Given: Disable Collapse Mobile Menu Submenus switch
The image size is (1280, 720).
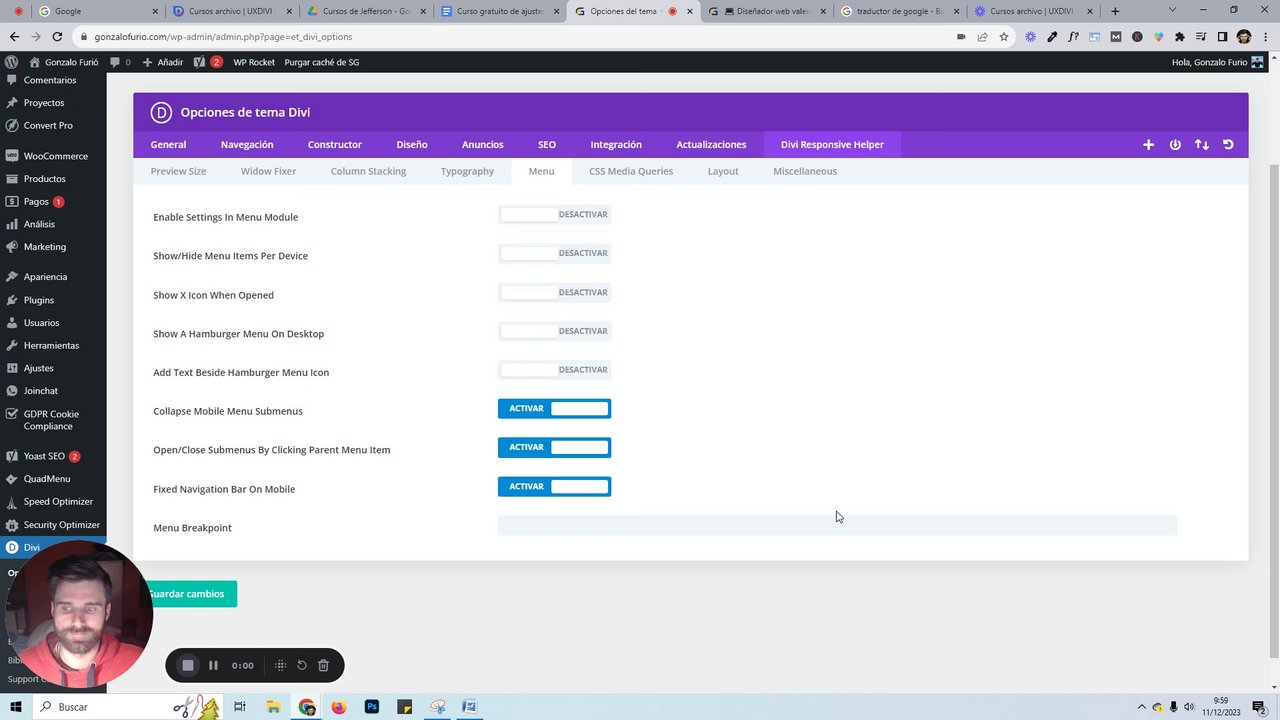Looking at the screenshot, I should (554, 409).
